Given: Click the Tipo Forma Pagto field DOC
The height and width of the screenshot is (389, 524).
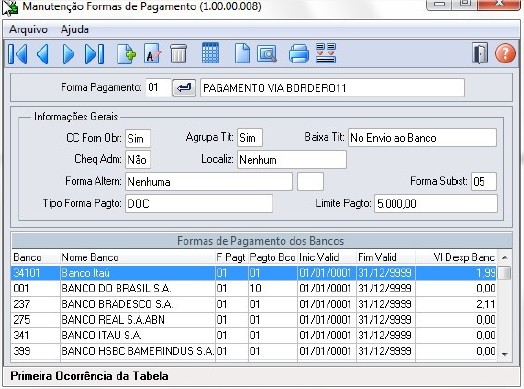Looking at the screenshot, I should point(199,204).
